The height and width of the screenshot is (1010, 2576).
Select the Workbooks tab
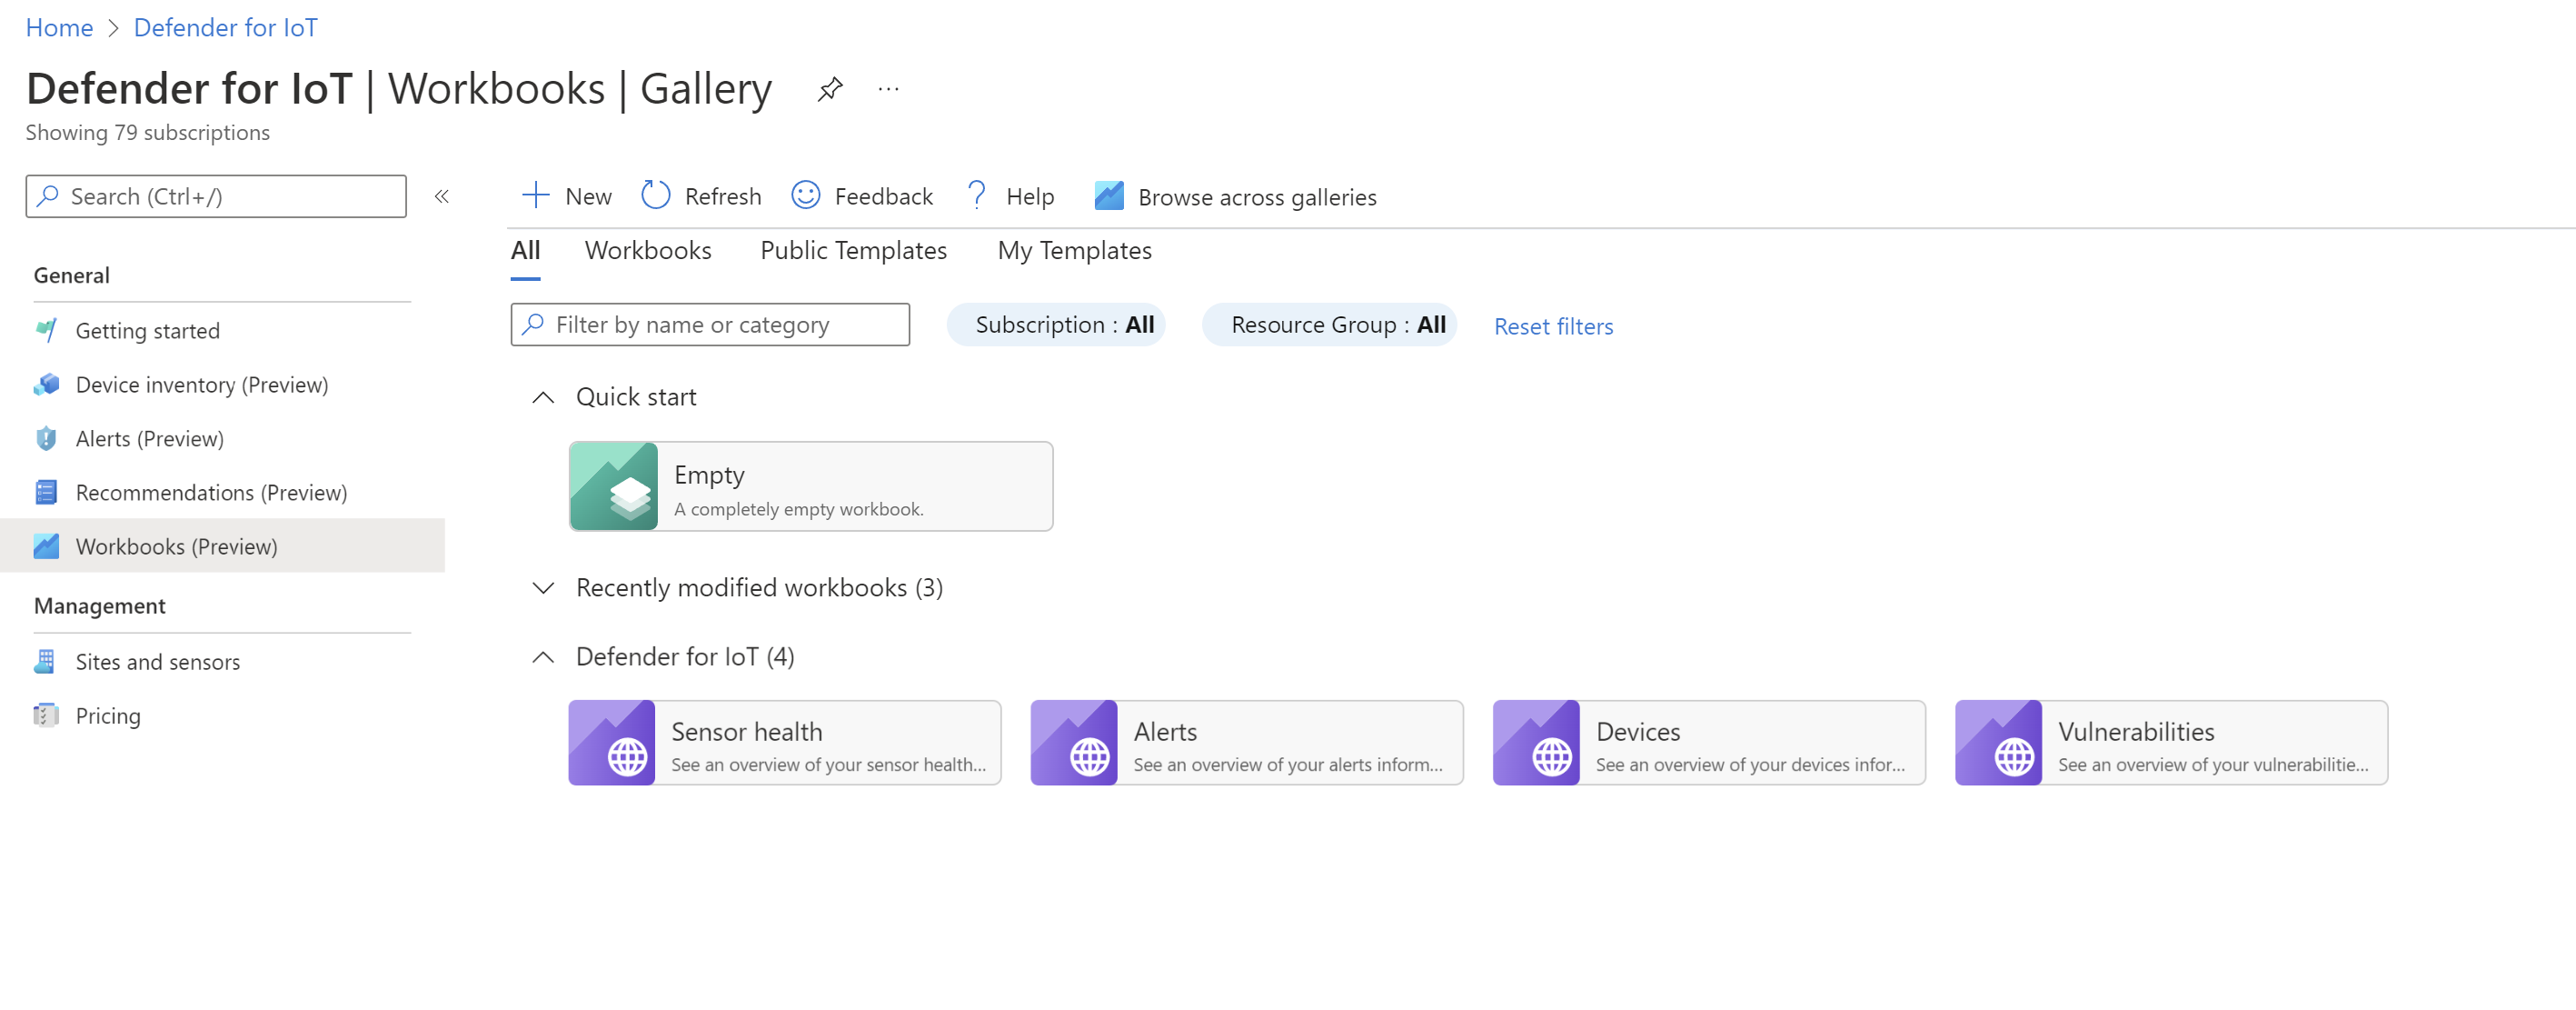pyautogui.click(x=649, y=250)
